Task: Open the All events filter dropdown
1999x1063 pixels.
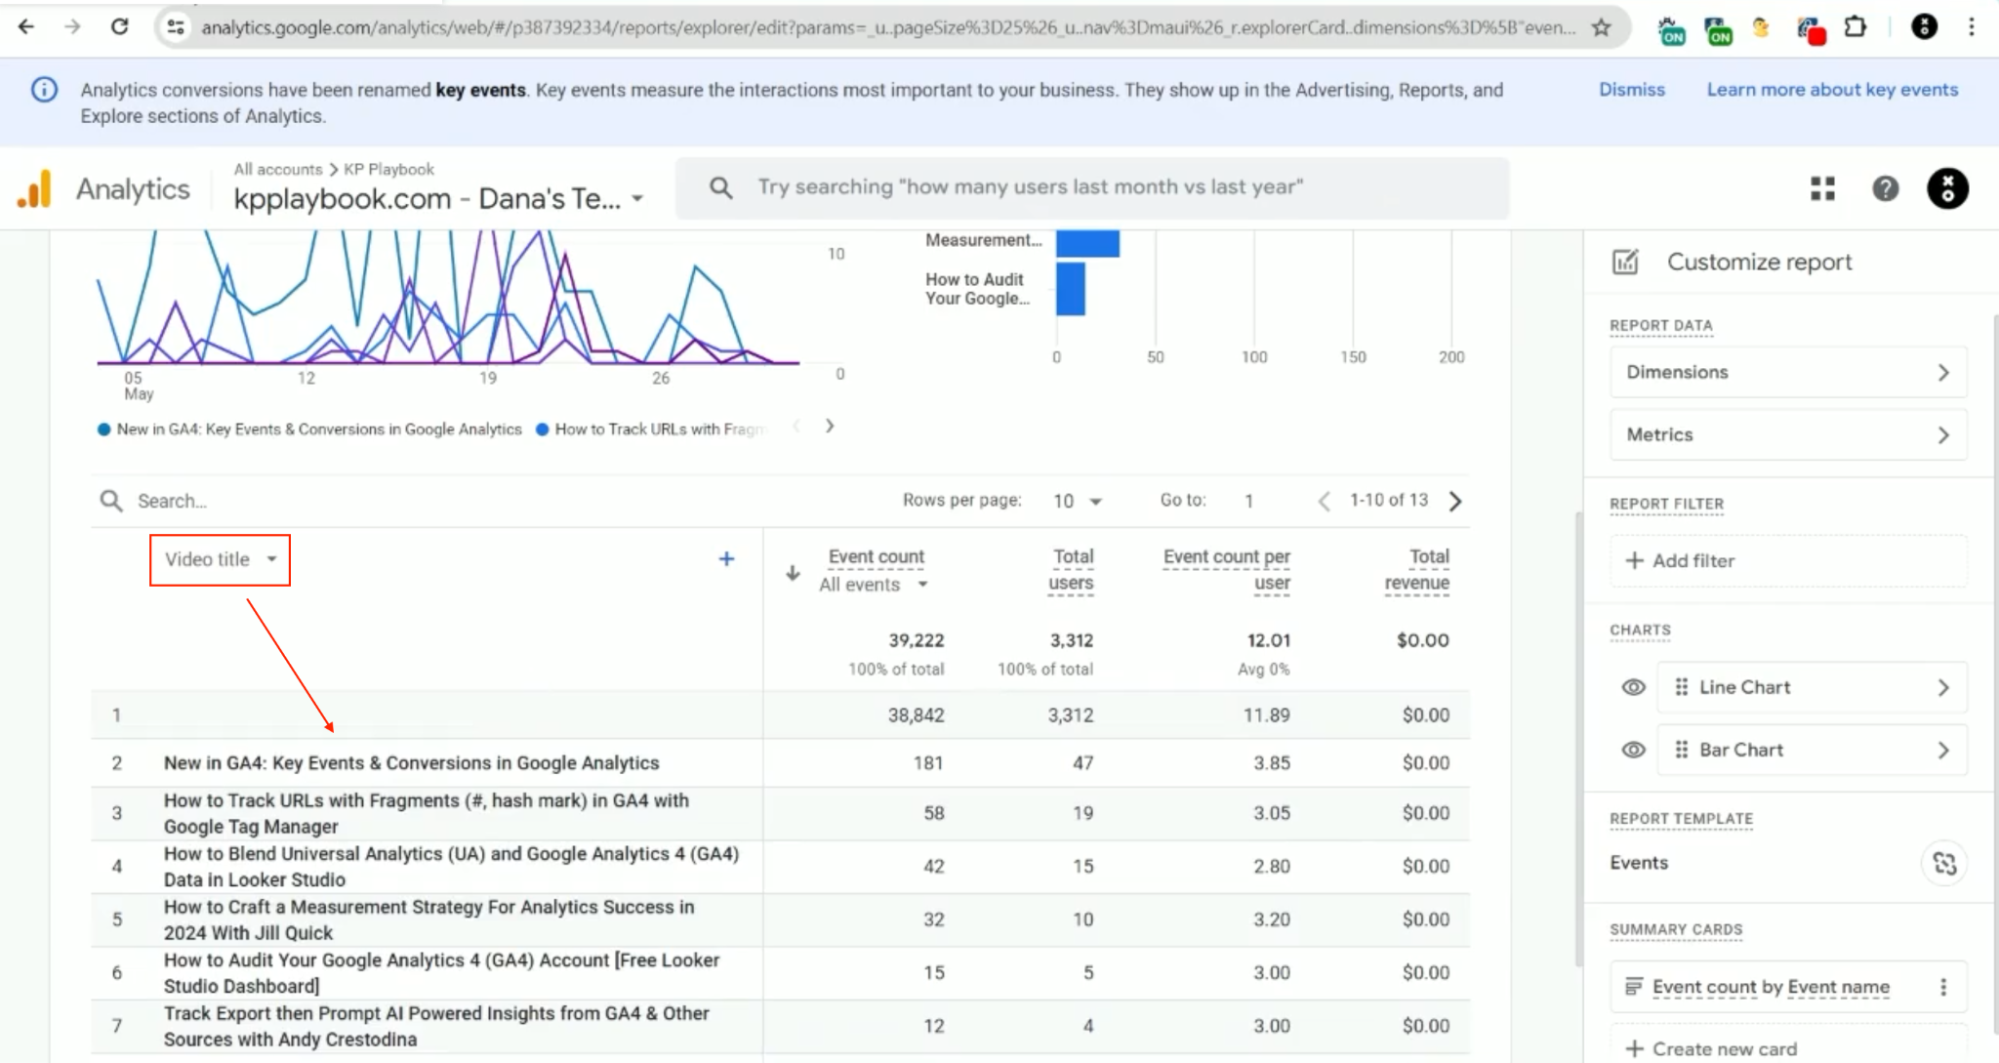Action: click(873, 585)
